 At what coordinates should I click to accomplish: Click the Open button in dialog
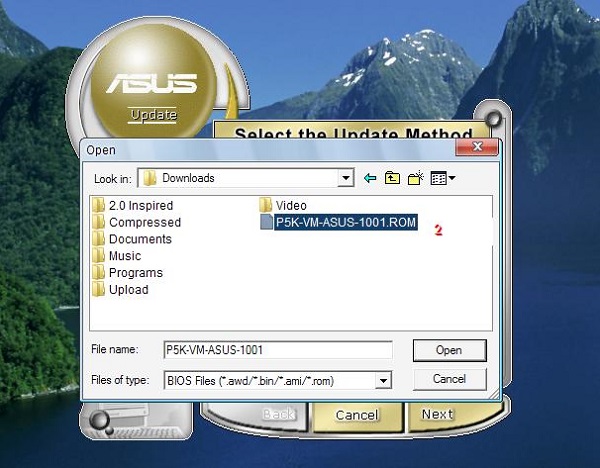450,350
